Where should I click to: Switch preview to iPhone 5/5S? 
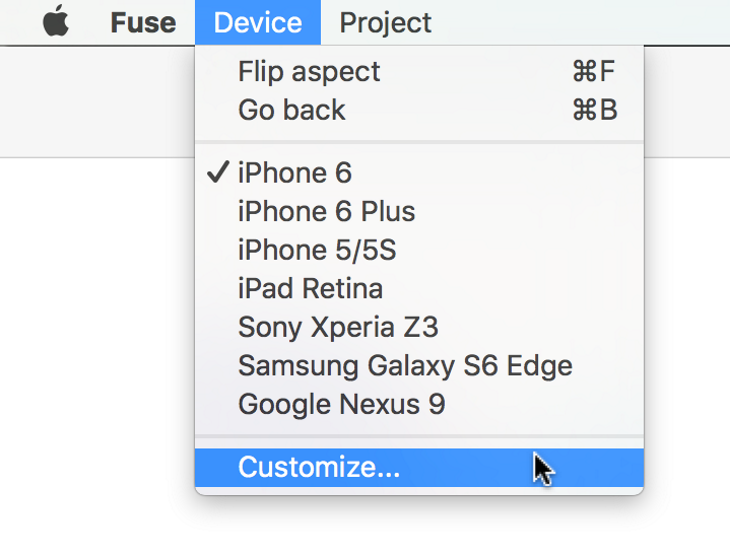[x=419, y=250]
